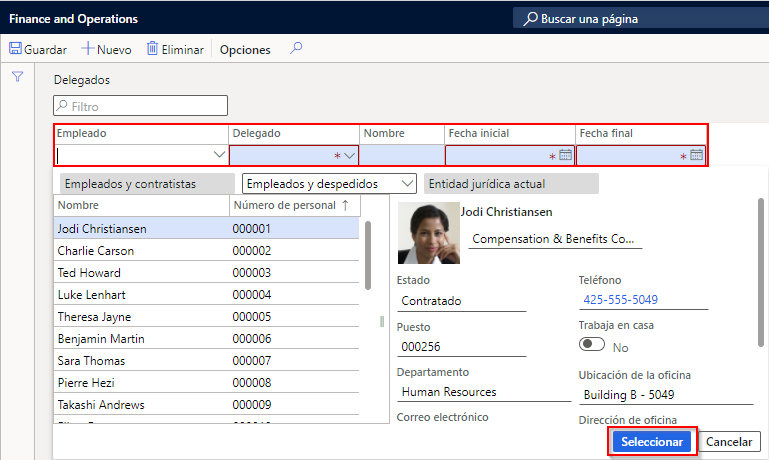Open the Empleados y despedidos combo box
The image size is (769, 460).
[x=329, y=183]
